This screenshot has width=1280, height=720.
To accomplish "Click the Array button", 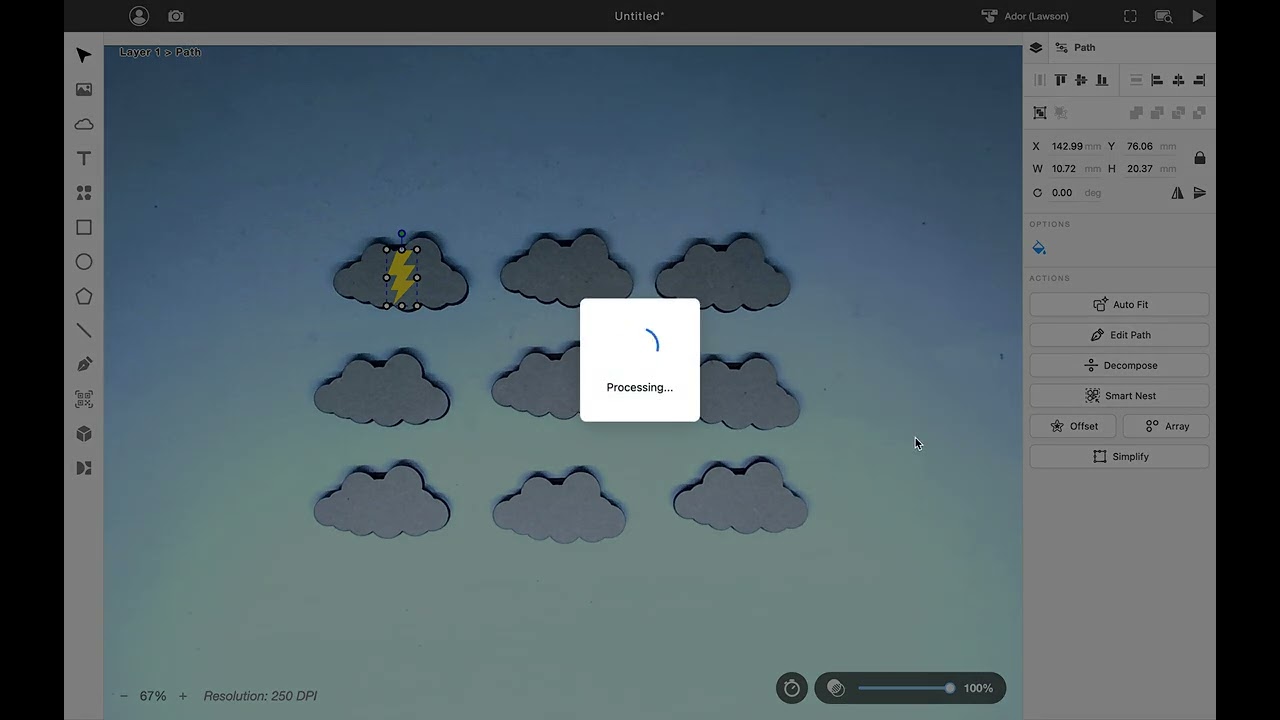I will tap(1166, 426).
